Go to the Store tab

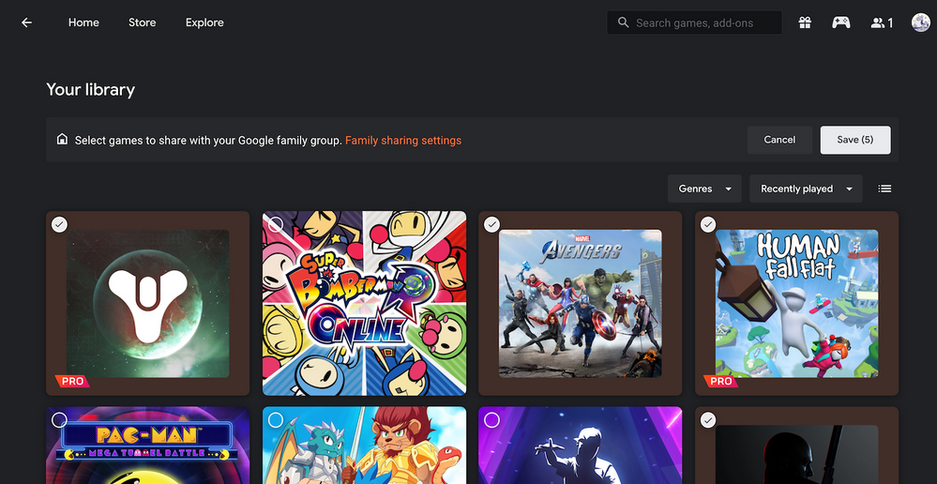[142, 23]
